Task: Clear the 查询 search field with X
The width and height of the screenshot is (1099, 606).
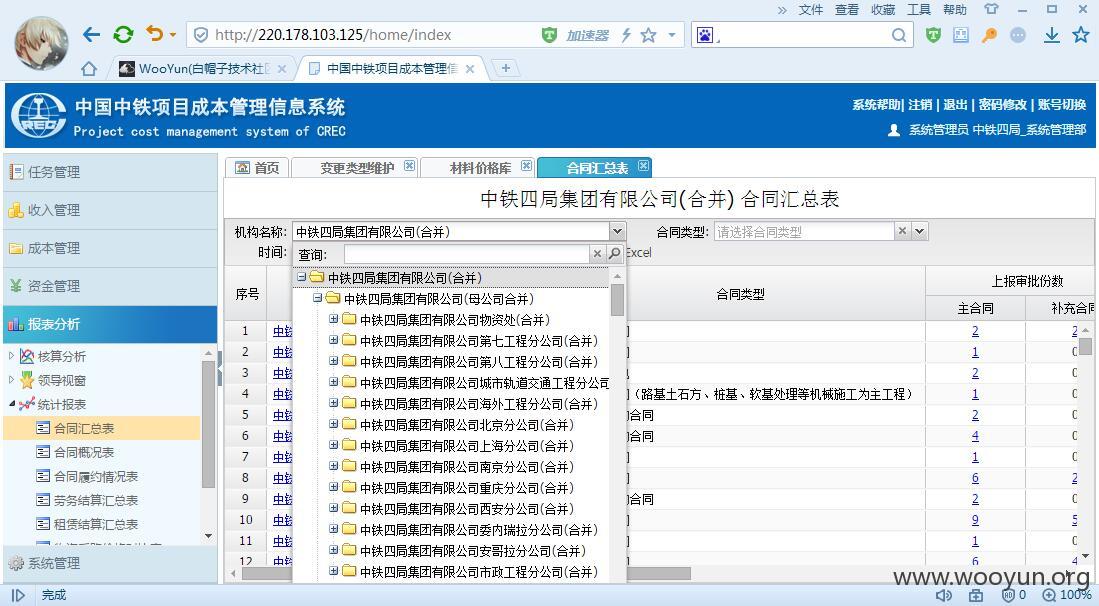Action: pos(597,254)
